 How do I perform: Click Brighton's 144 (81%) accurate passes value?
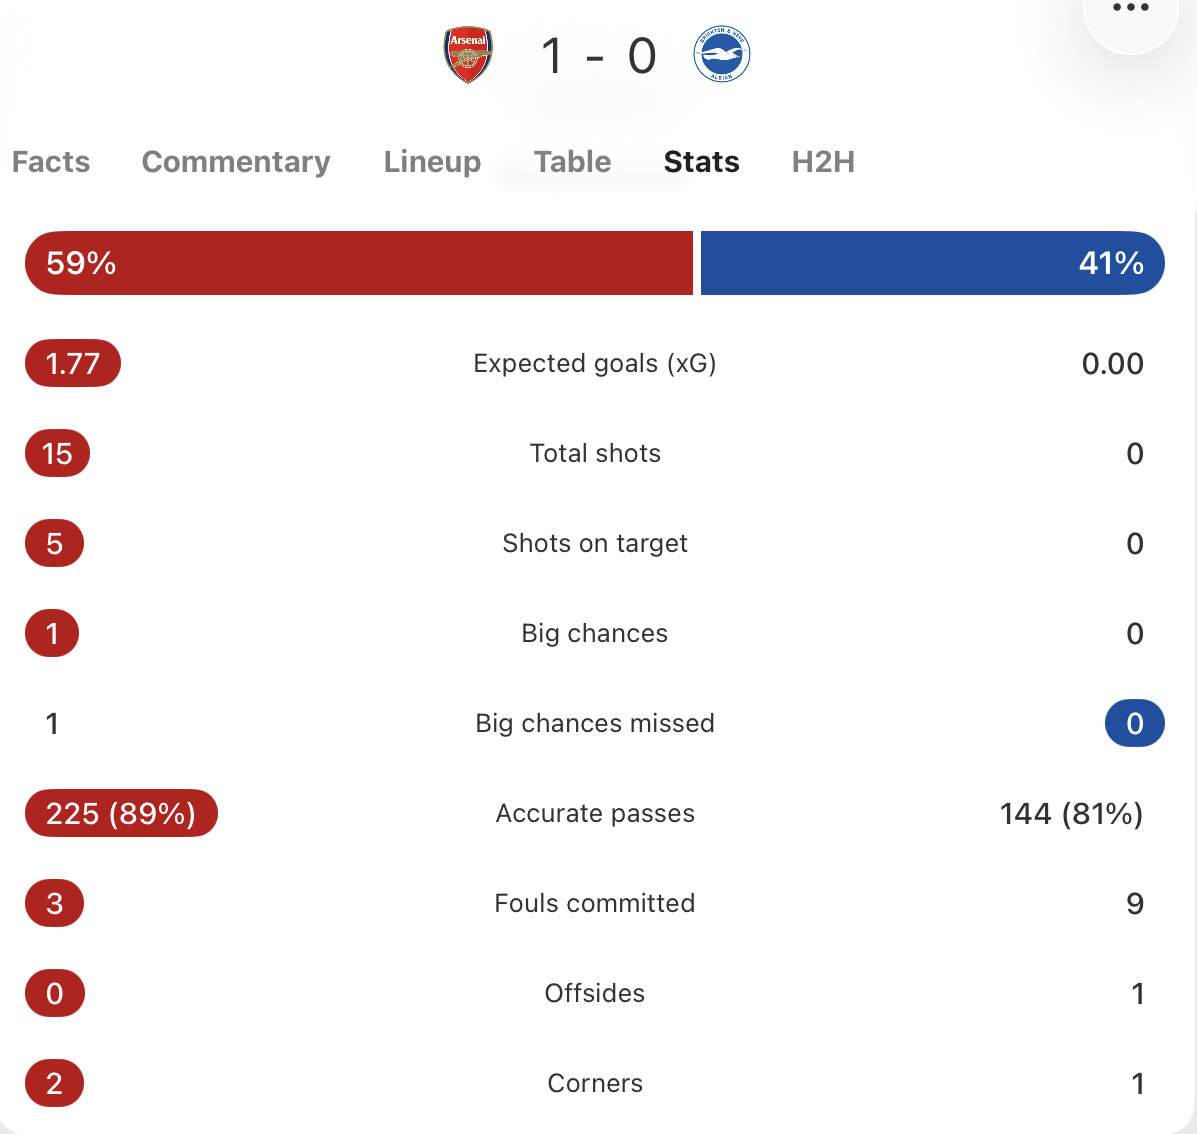pyautogui.click(x=1071, y=813)
